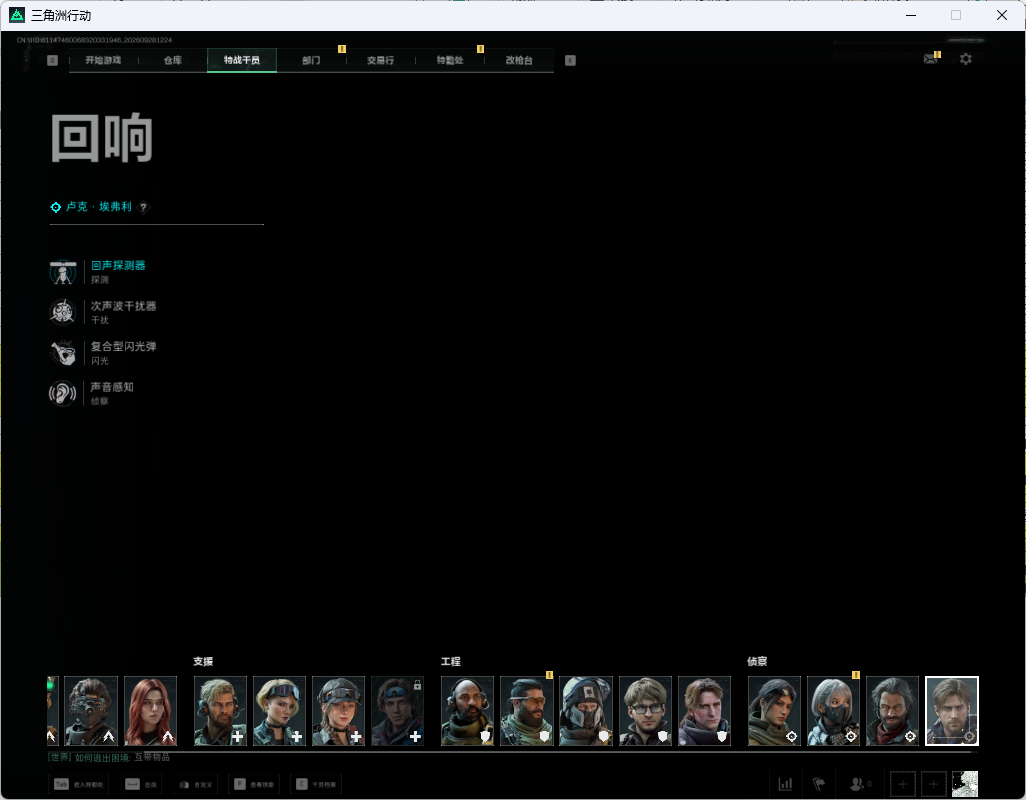
Task: Select the 特战干员 tab
Action: click(242, 60)
